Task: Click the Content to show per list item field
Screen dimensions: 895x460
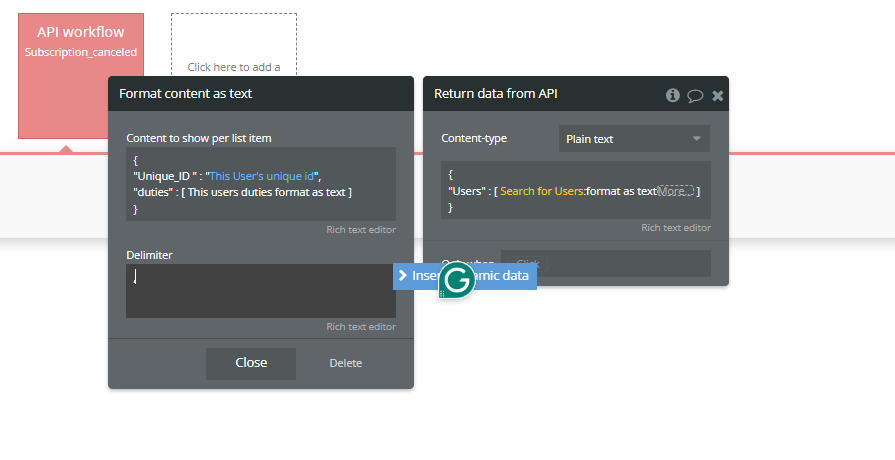Action: coord(260,184)
